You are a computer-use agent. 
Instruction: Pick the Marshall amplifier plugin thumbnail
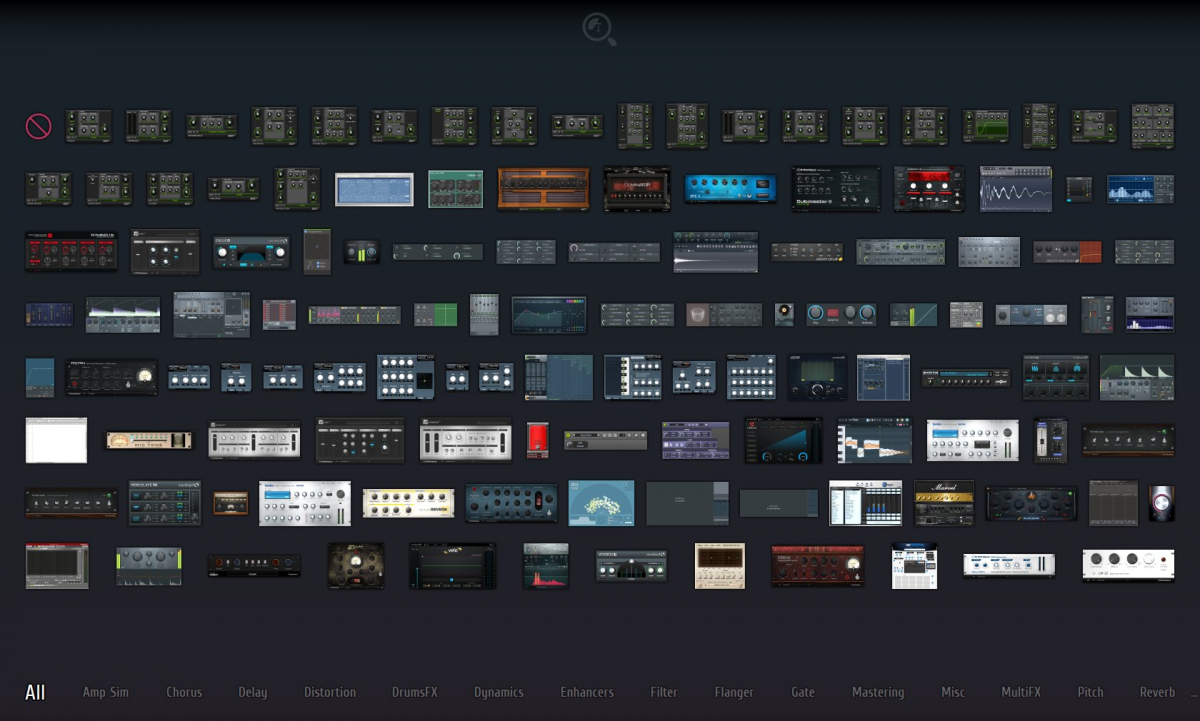(x=943, y=502)
